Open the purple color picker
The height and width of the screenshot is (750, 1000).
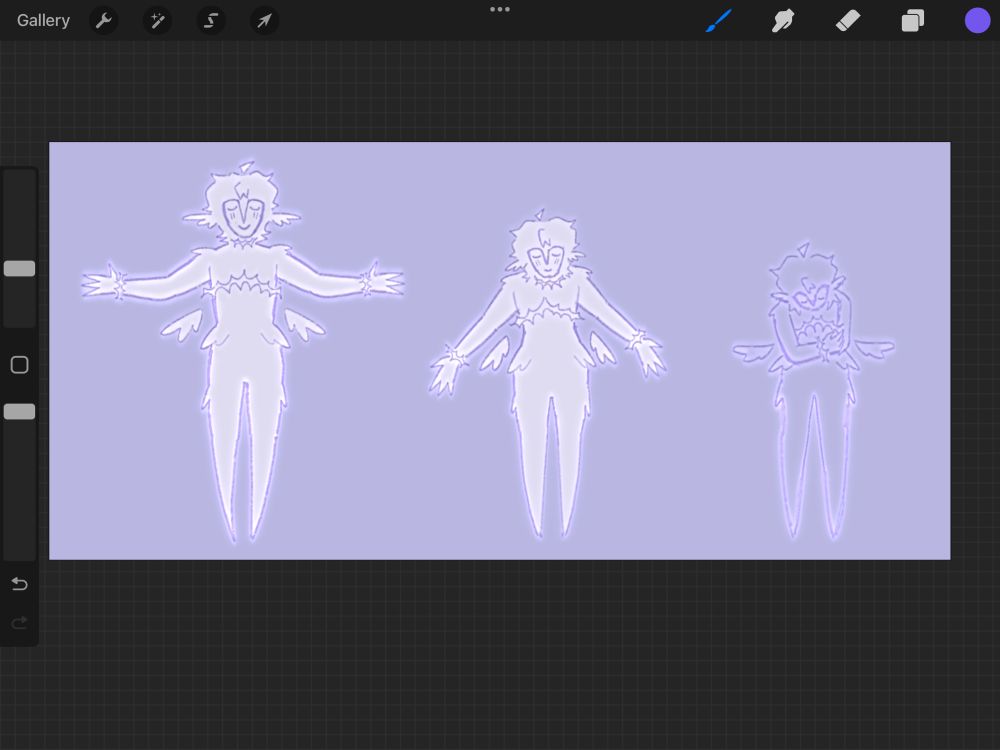[977, 20]
